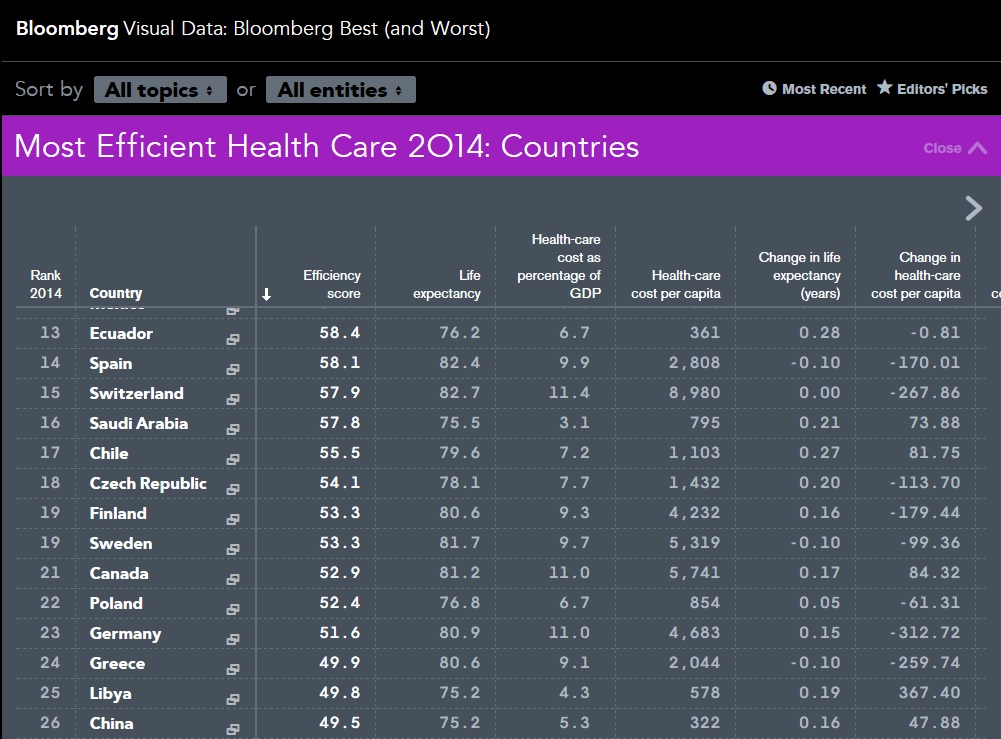The image size is (1001, 739).
Task: Select the Czech Republic row name
Action: coord(148,484)
